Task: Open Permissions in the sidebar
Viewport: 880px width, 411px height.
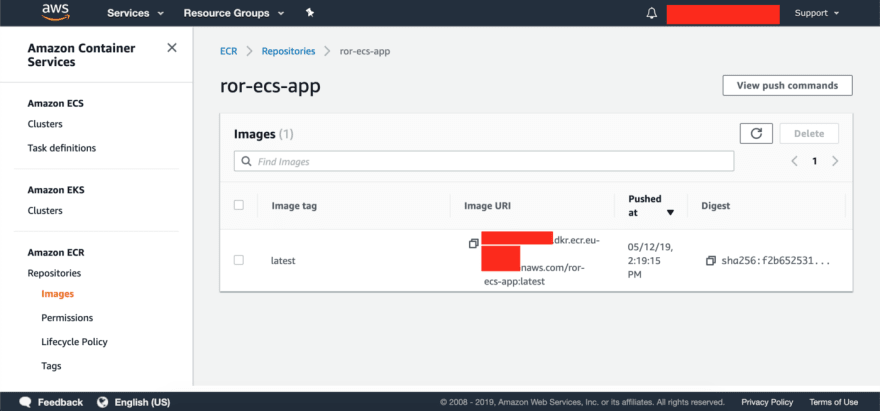Action: (67, 318)
